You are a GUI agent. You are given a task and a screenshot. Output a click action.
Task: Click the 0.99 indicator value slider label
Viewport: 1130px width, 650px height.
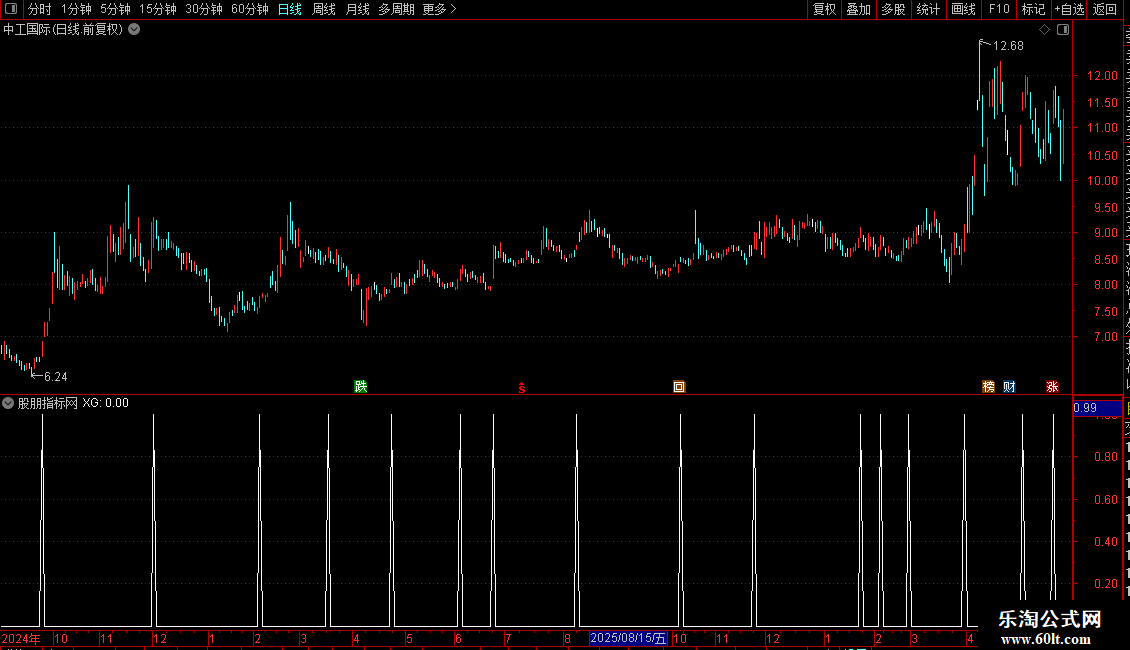(1098, 408)
